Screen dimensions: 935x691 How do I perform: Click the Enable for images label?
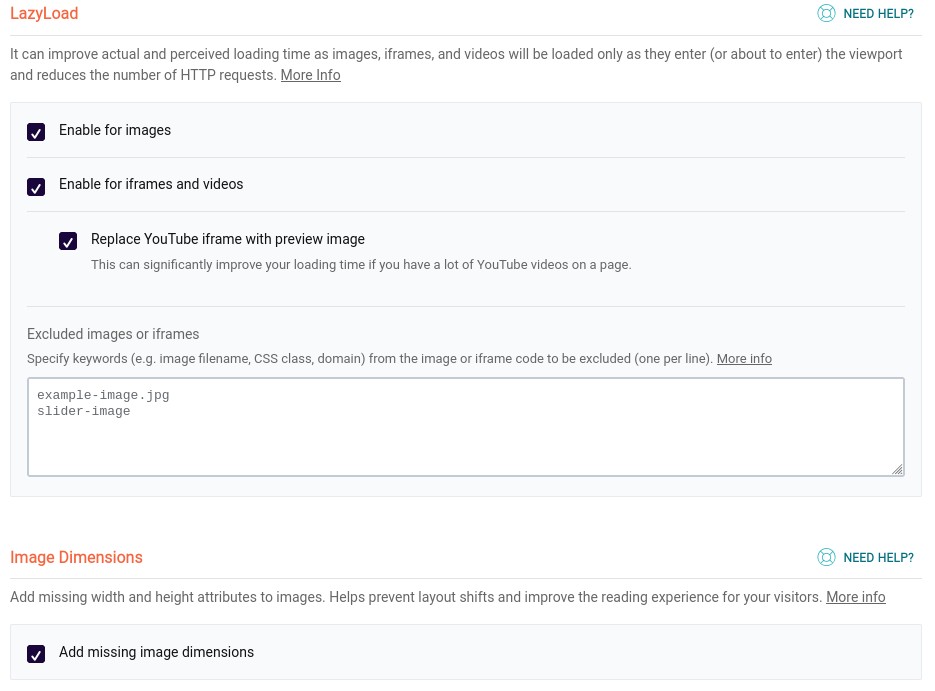(114, 130)
